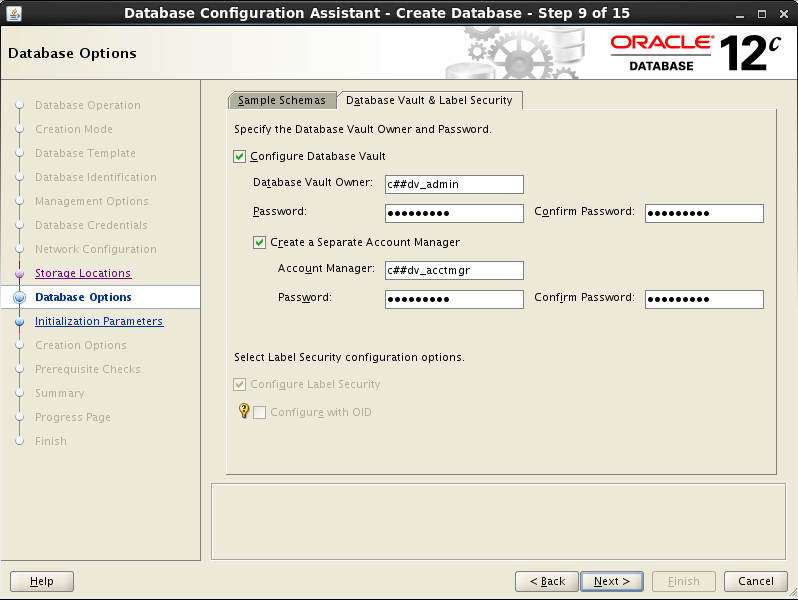
Task: Click the Summary step
Action: tap(60, 393)
